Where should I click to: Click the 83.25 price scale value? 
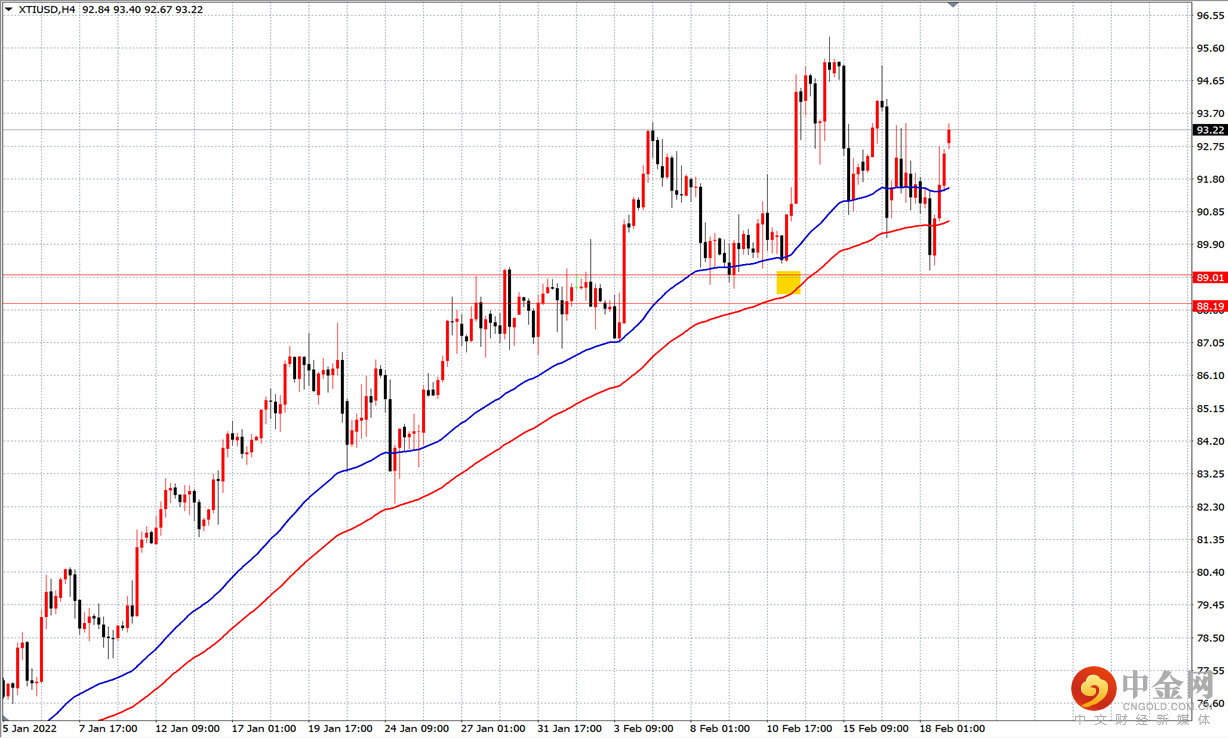pyautogui.click(x=1210, y=474)
